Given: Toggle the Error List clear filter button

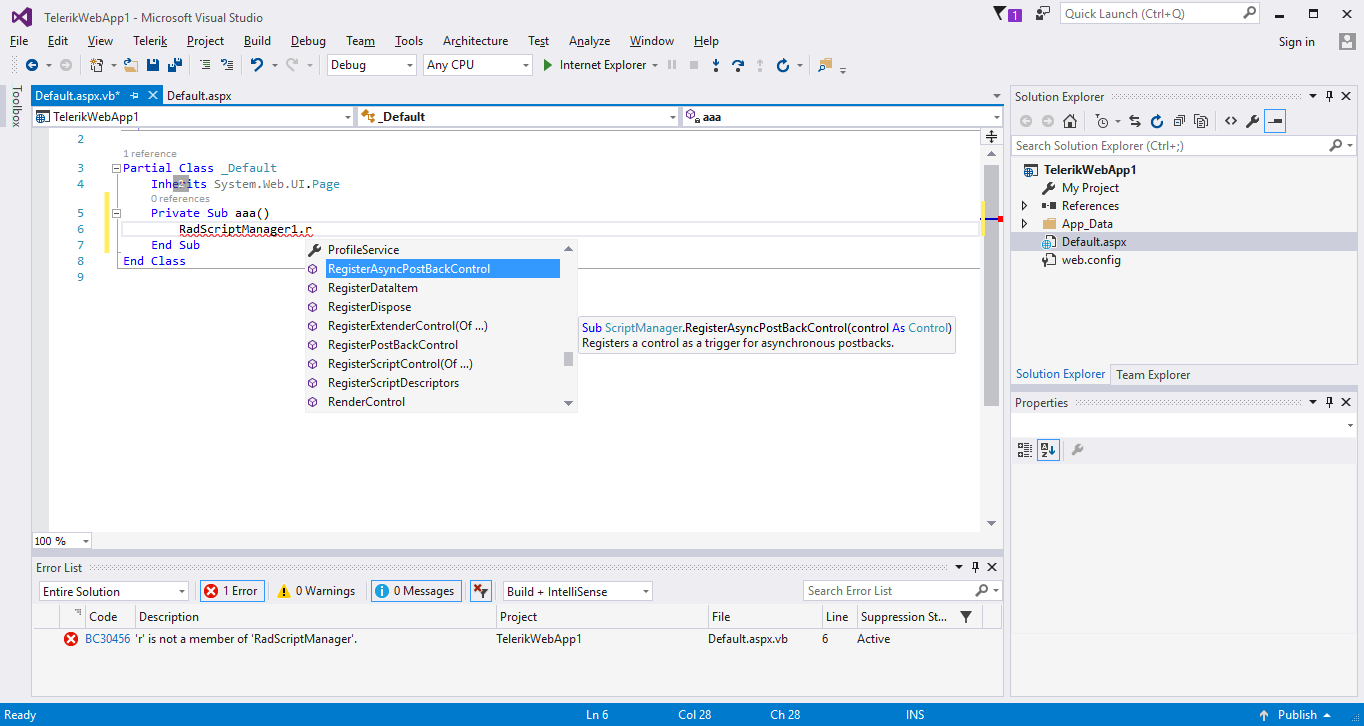Looking at the screenshot, I should [x=481, y=591].
